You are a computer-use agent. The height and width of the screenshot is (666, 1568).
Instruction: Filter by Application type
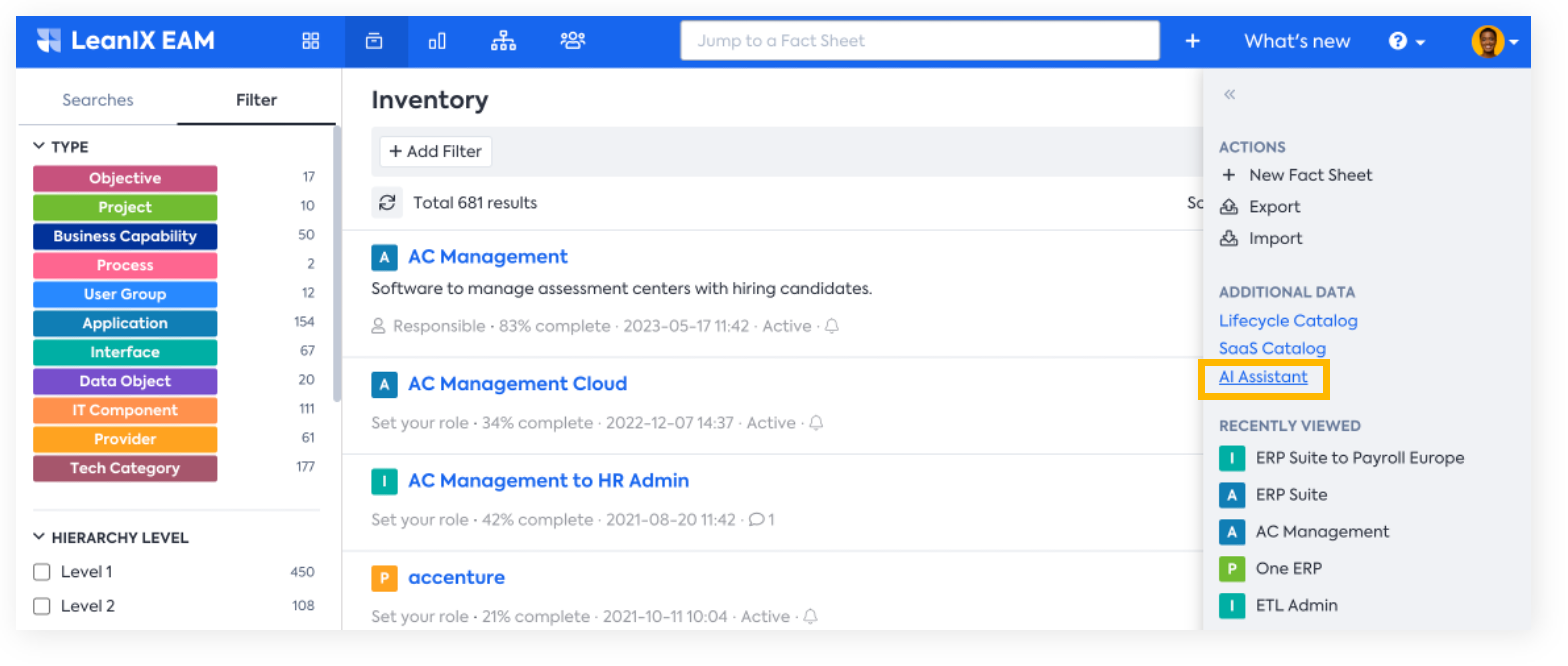(x=125, y=324)
